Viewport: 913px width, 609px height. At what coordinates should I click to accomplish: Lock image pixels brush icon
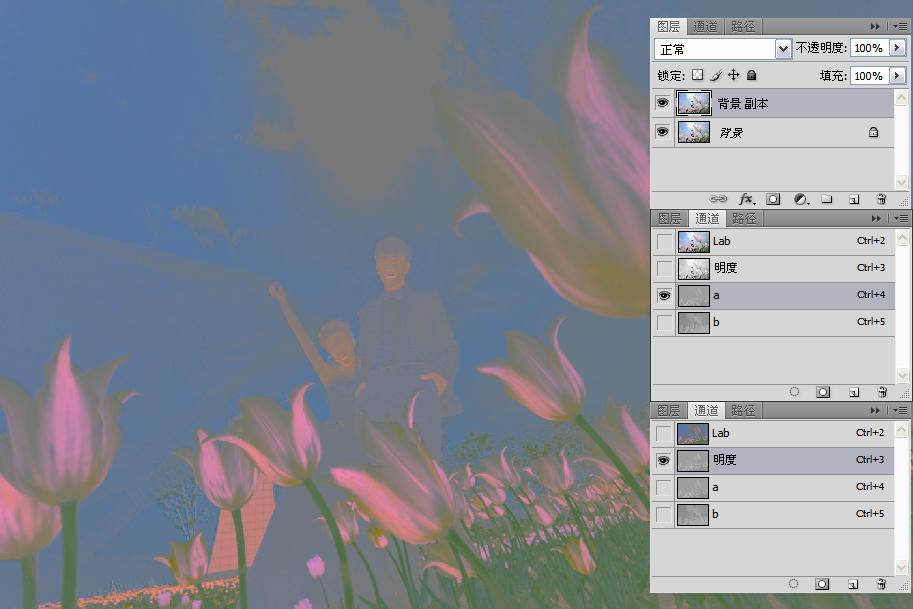(x=716, y=75)
